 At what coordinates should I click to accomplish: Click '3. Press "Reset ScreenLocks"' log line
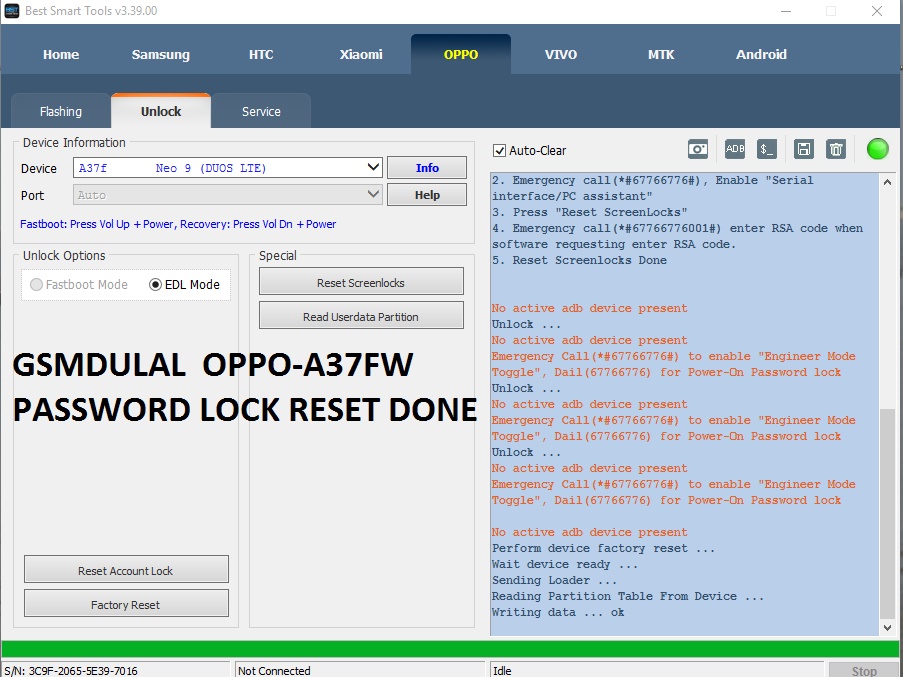pos(590,212)
